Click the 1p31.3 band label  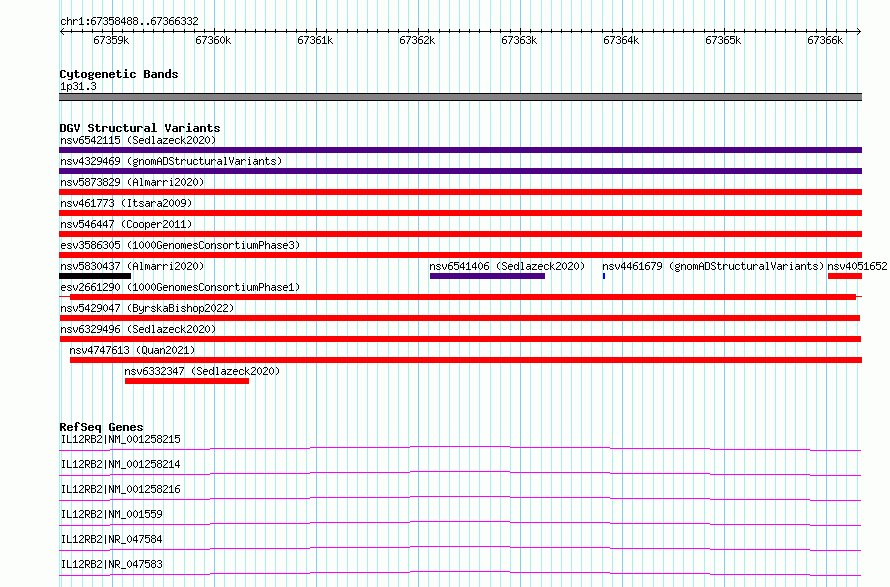click(x=78, y=86)
